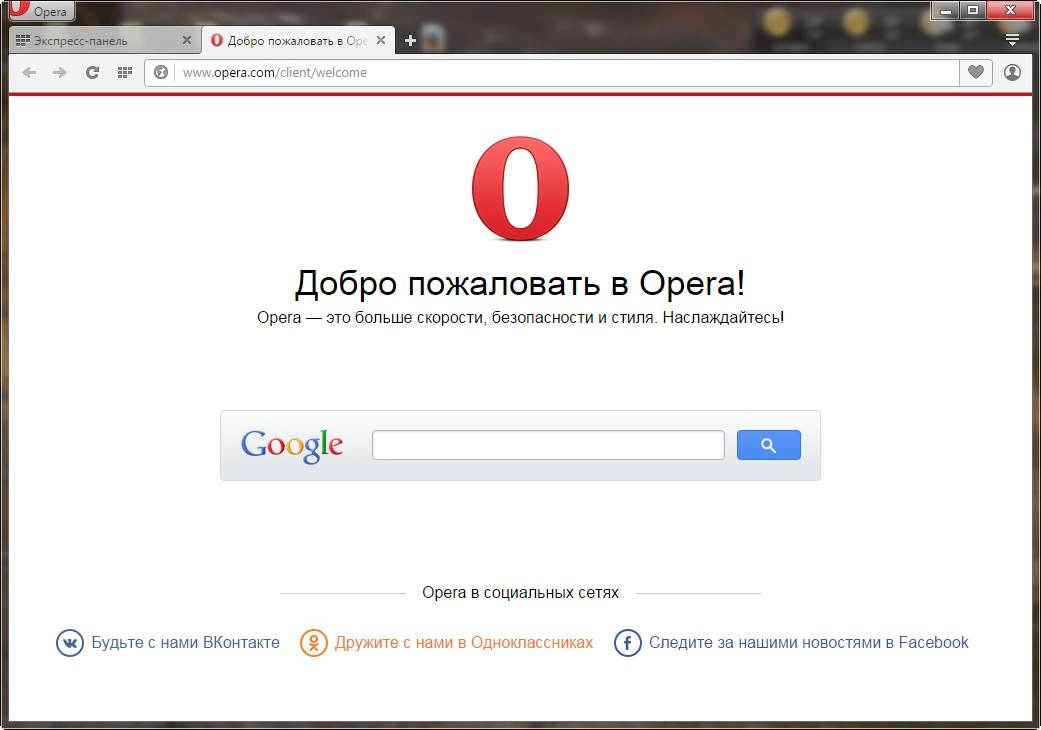Image resolution: width=1041 pixels, height=730 pixels.
Task: Open the tab menu icon at top right
Action: point(1012,40)
